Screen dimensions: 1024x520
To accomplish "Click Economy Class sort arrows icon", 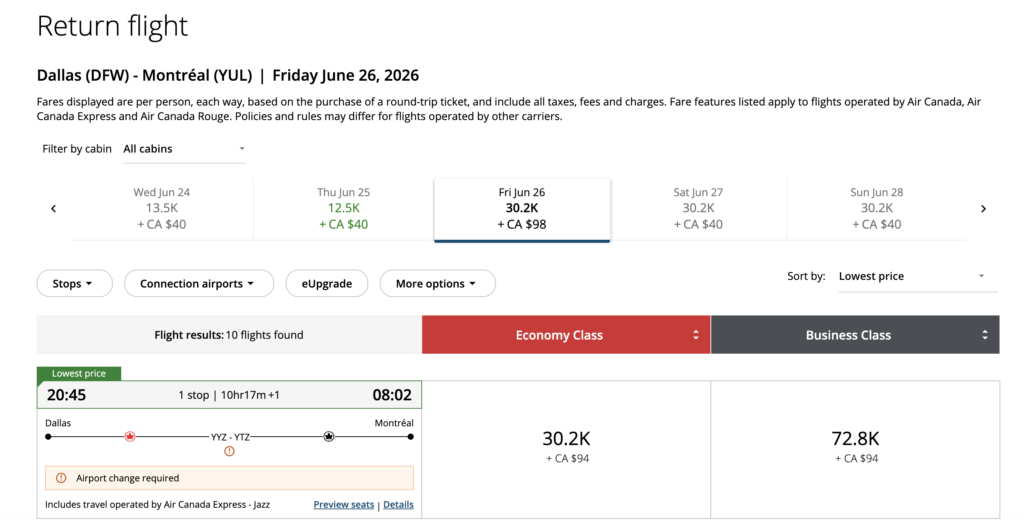I will (696, 336).
